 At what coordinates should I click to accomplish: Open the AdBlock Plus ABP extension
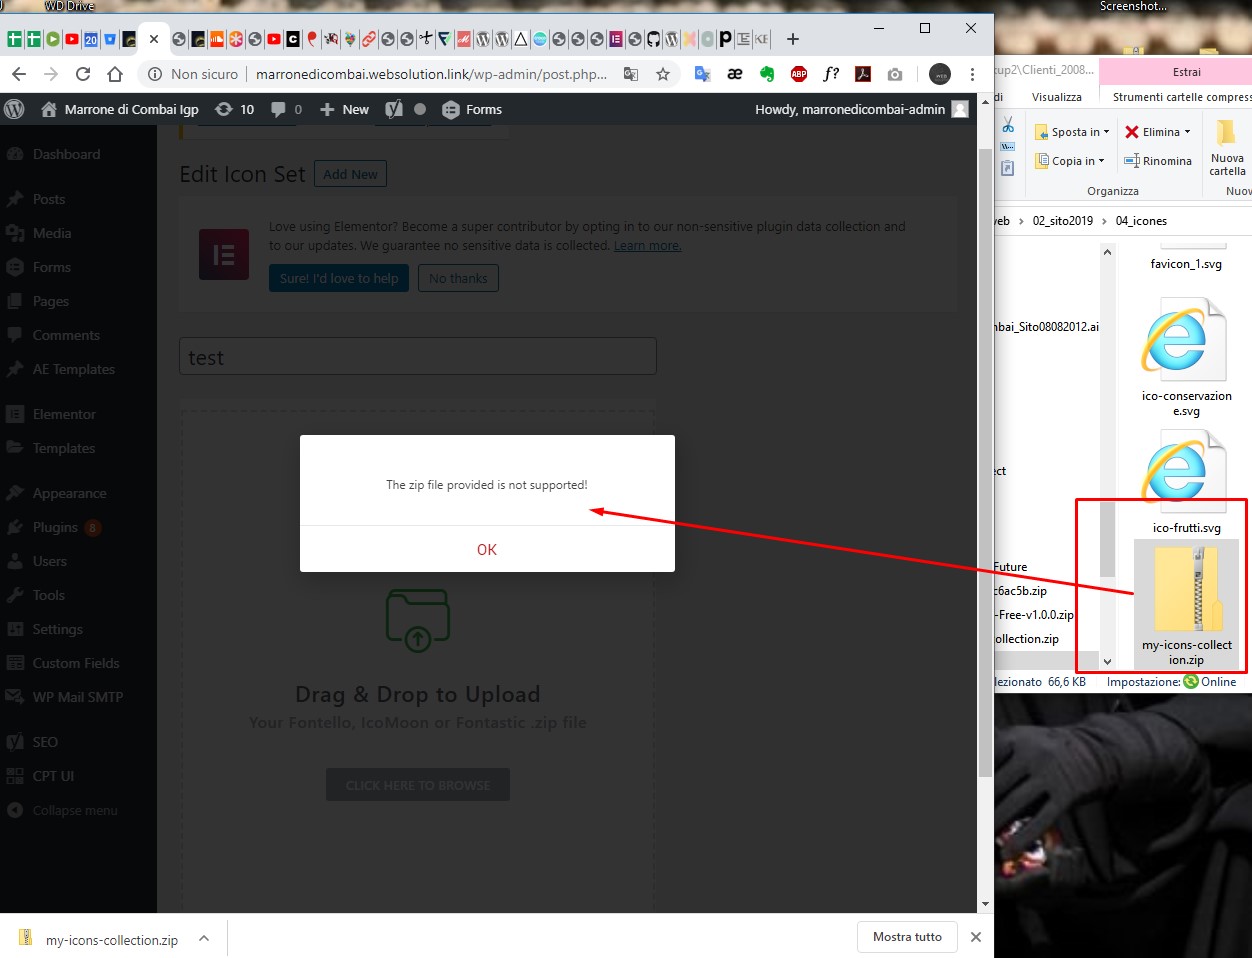pos(799,74)
